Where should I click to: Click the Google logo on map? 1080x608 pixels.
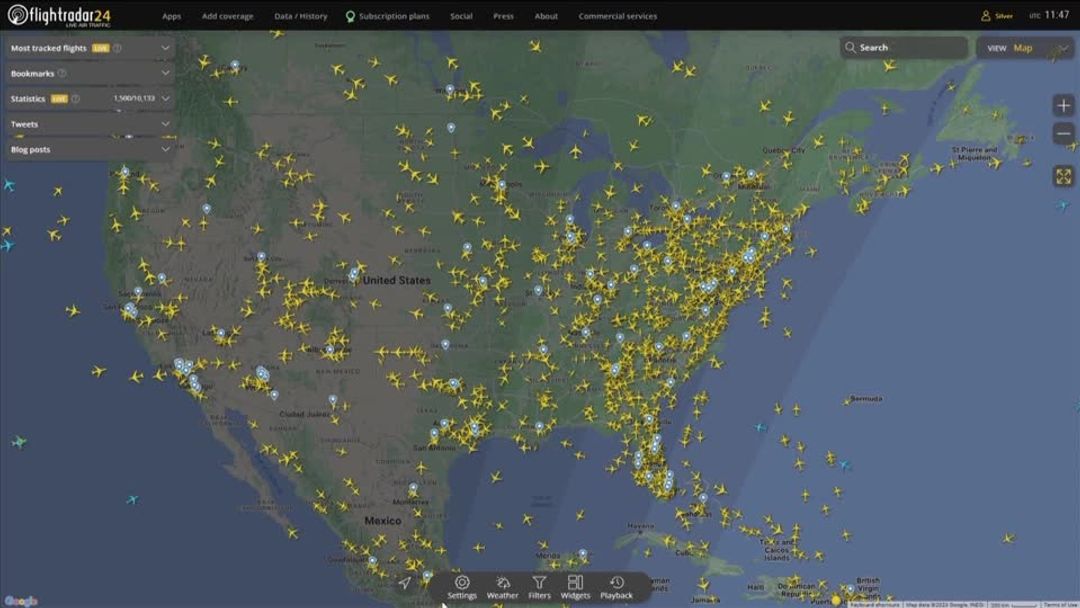coord(21,601)
